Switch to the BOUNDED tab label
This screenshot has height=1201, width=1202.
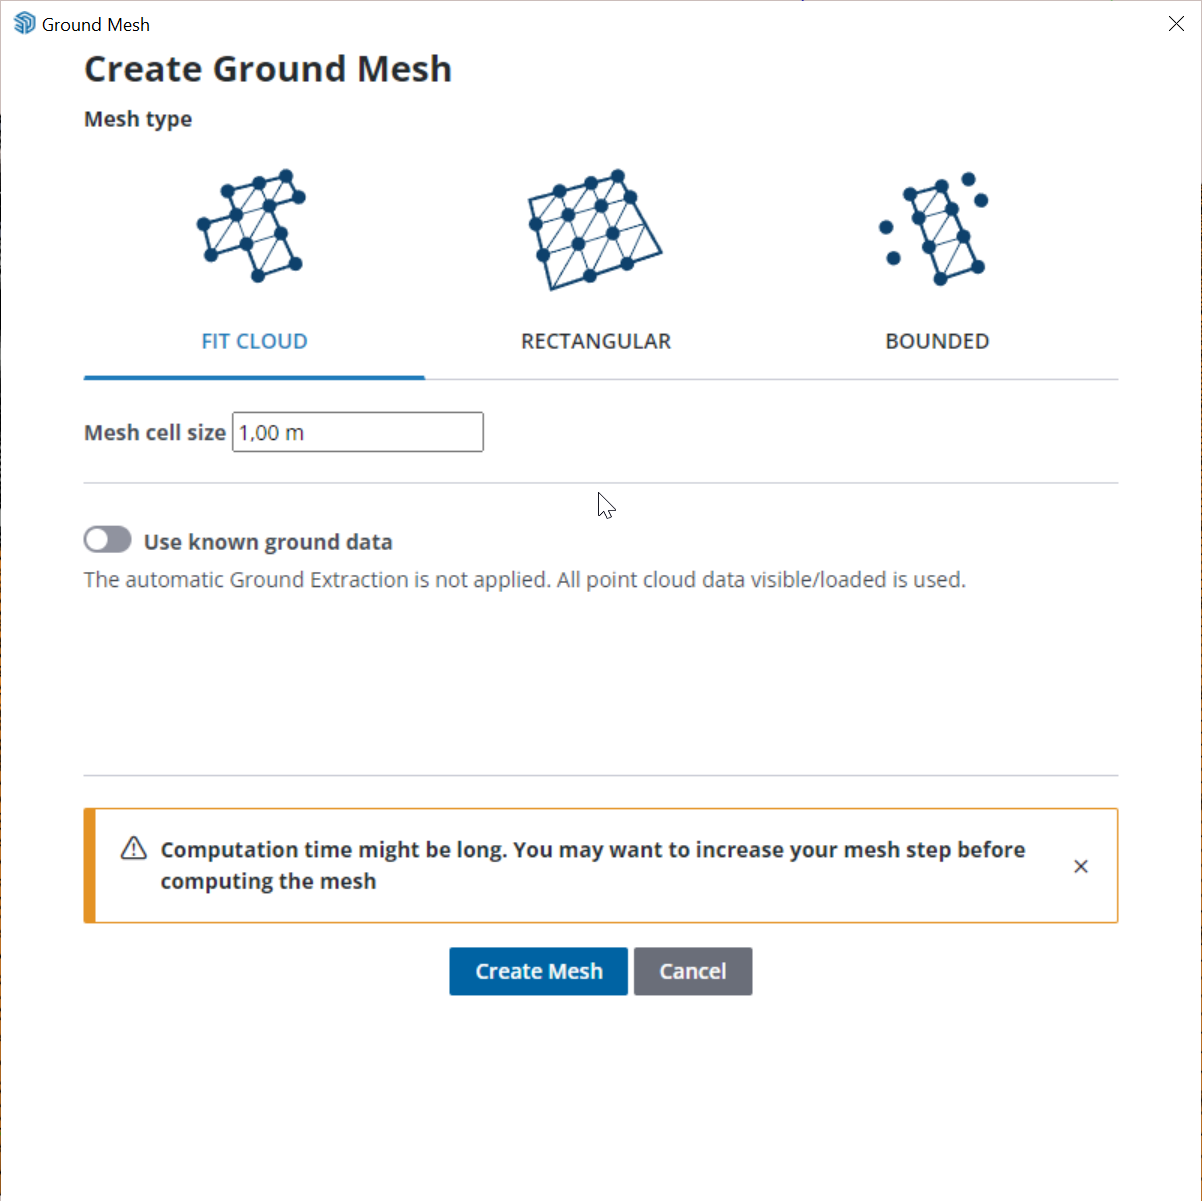937,341
